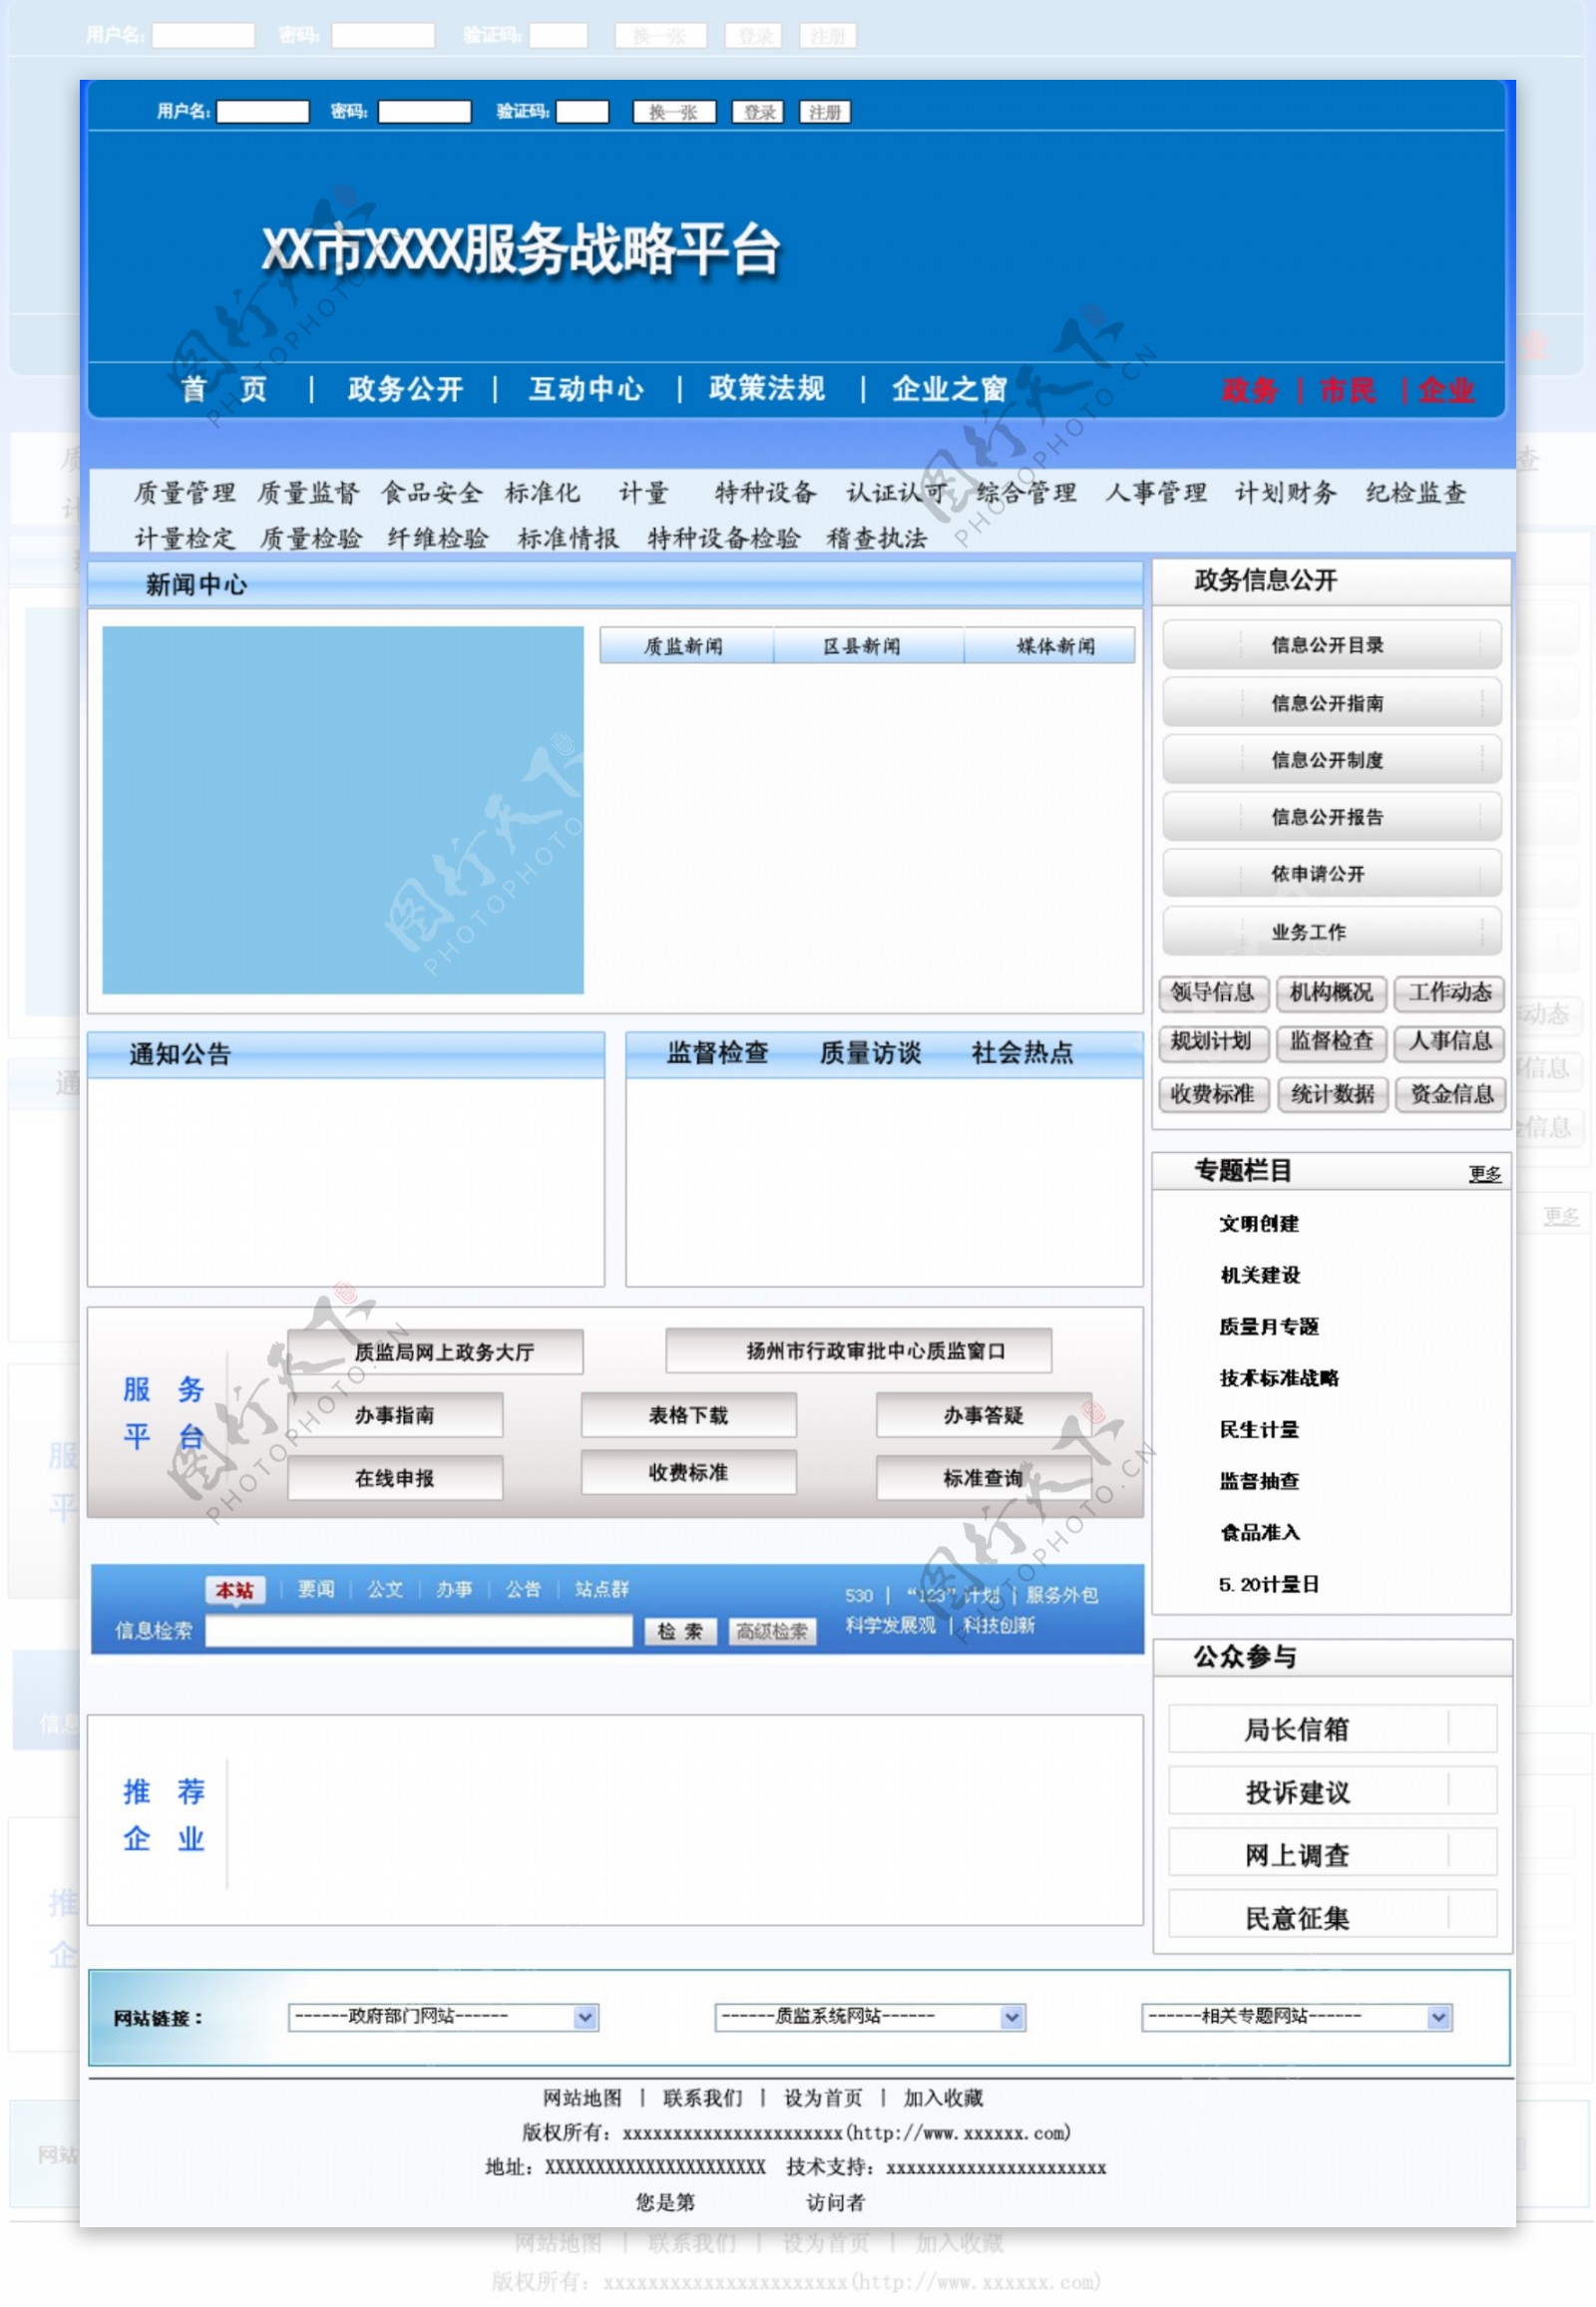This screenshot has height=2307, width=1596.
Task: Open 信息公开指南 button
Action: [1331, 702]
